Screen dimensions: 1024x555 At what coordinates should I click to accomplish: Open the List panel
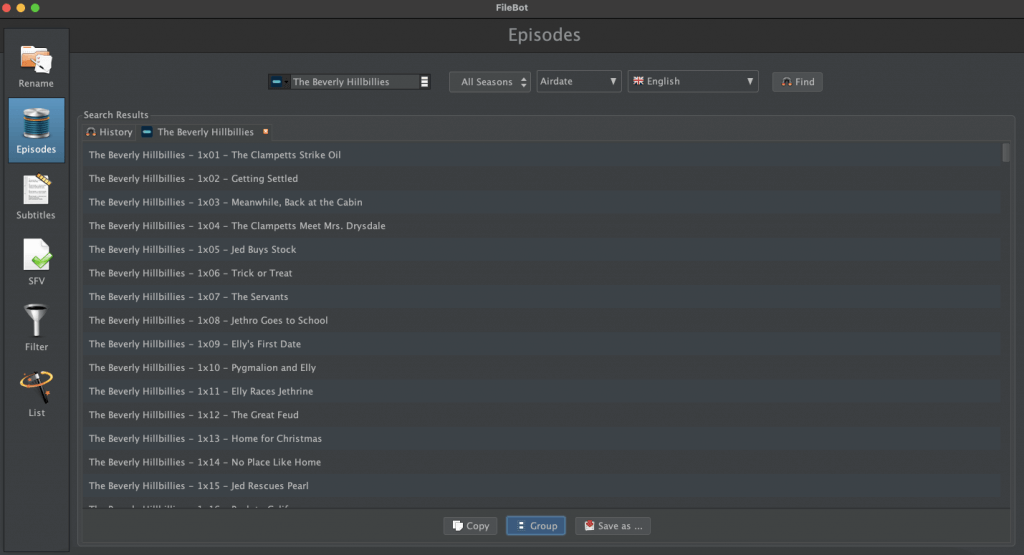(x=36, y=394)
